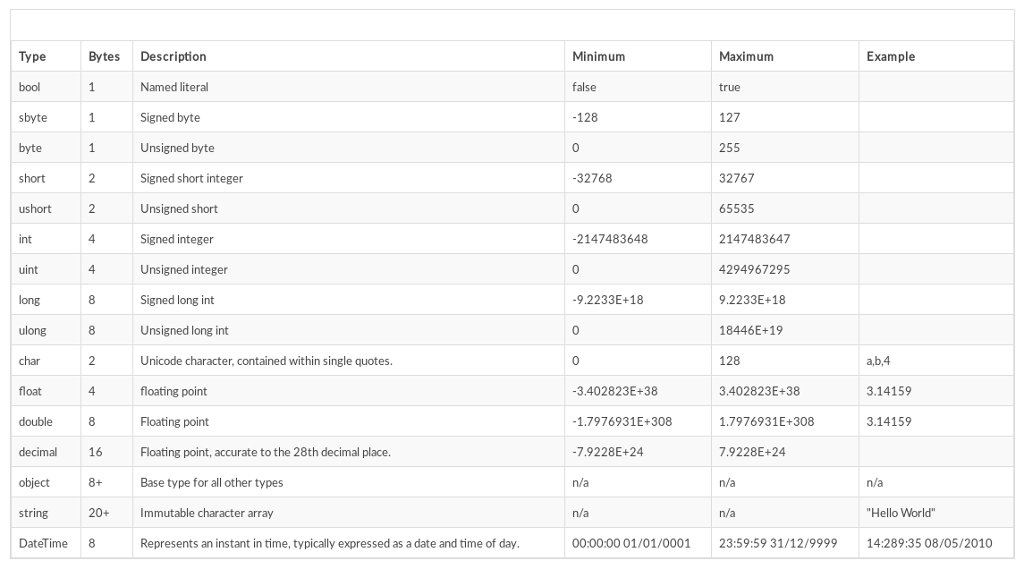The height and width of the screenshot is (569, 1024).
Task: Click the Type column header
Action: [x=33, y=57]
